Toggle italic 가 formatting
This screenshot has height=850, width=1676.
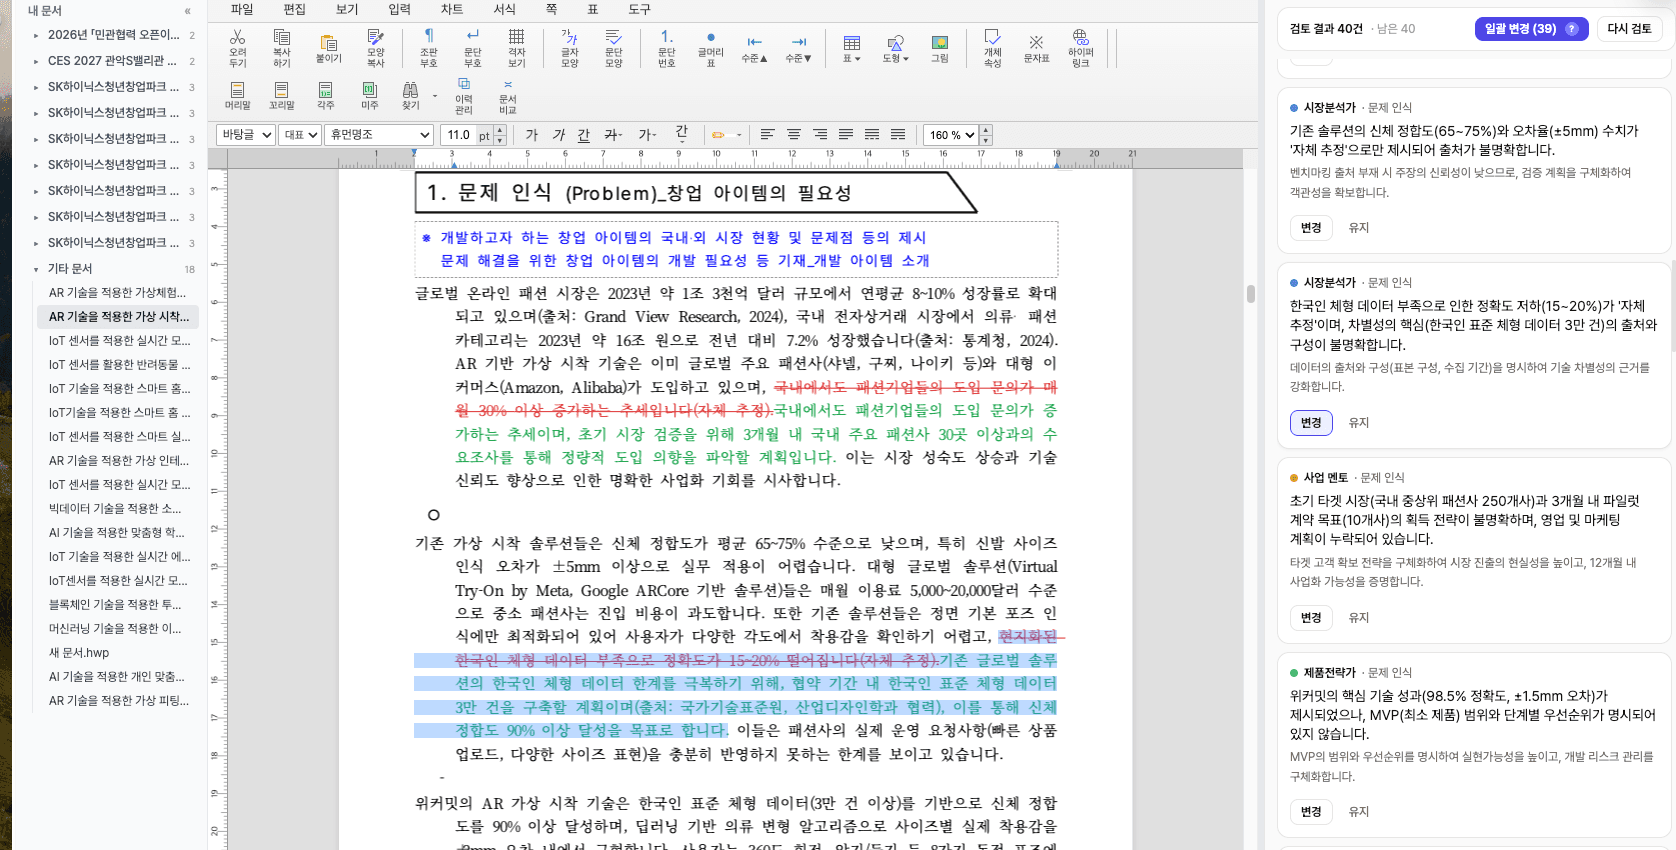[558, 134]
